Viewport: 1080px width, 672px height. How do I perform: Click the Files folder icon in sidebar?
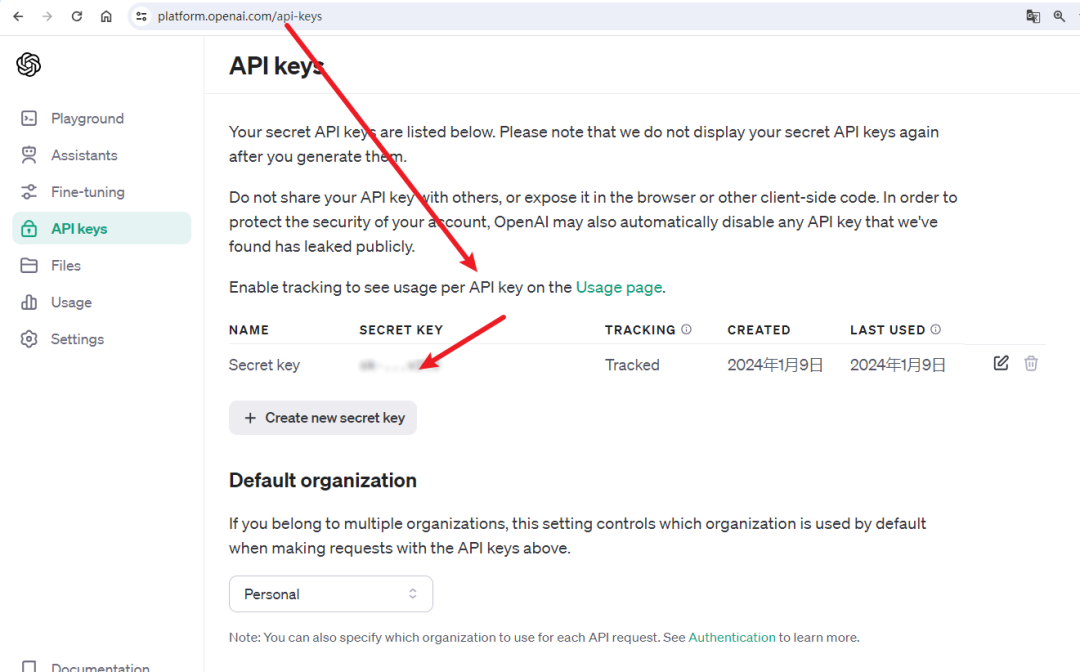point(29,266)
